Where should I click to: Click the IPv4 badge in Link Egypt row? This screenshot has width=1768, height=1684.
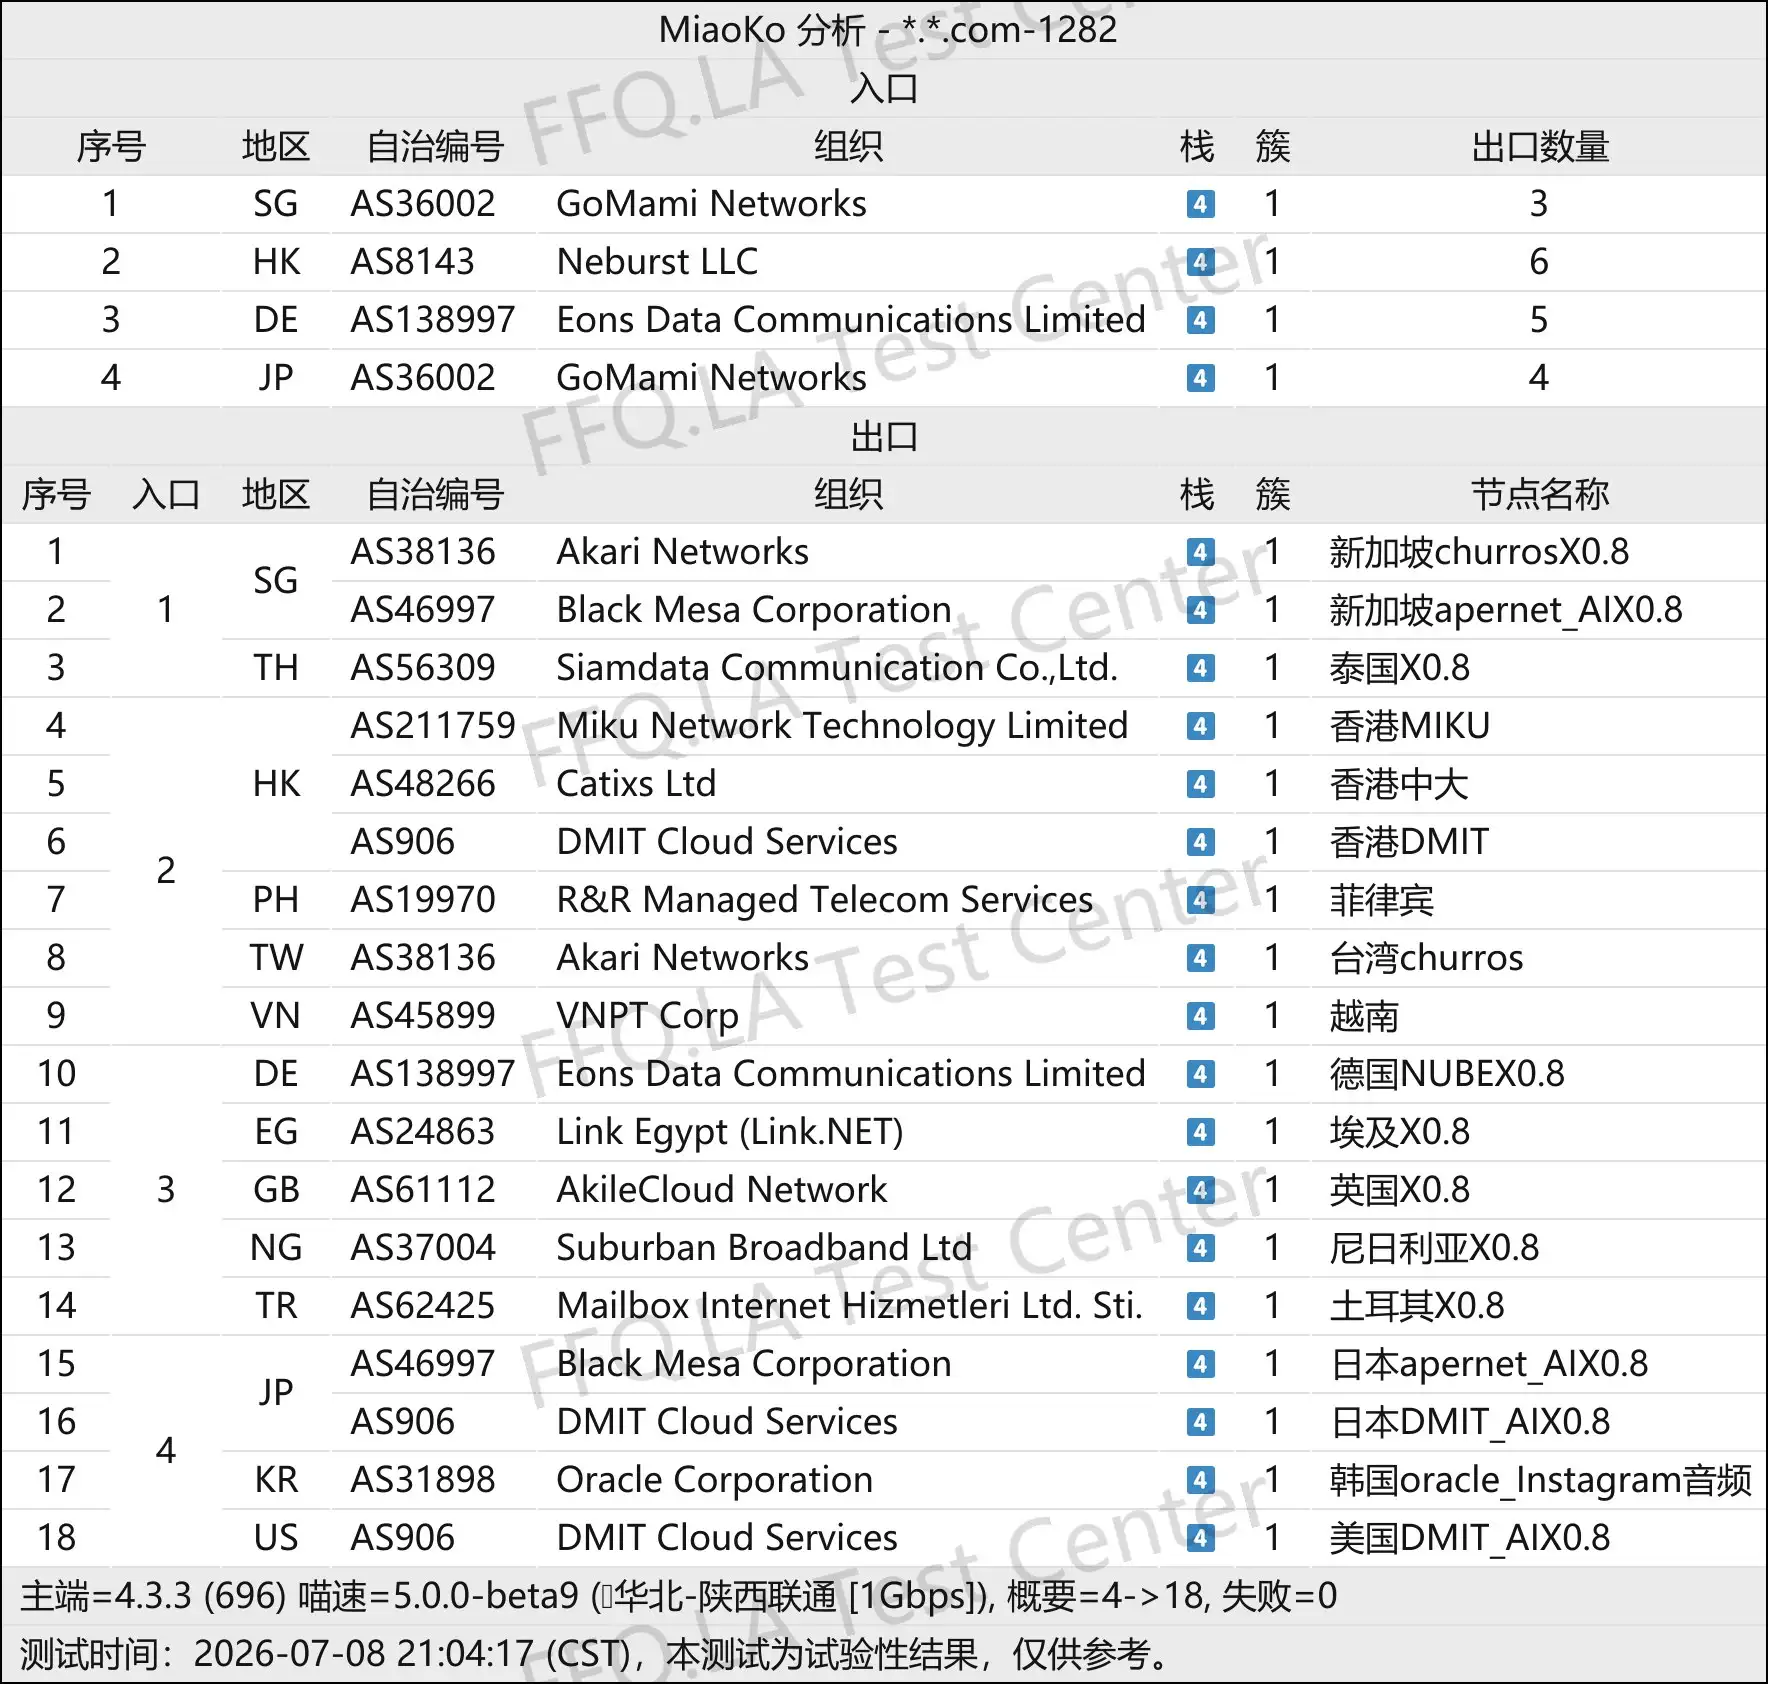click(1200, 1132)
